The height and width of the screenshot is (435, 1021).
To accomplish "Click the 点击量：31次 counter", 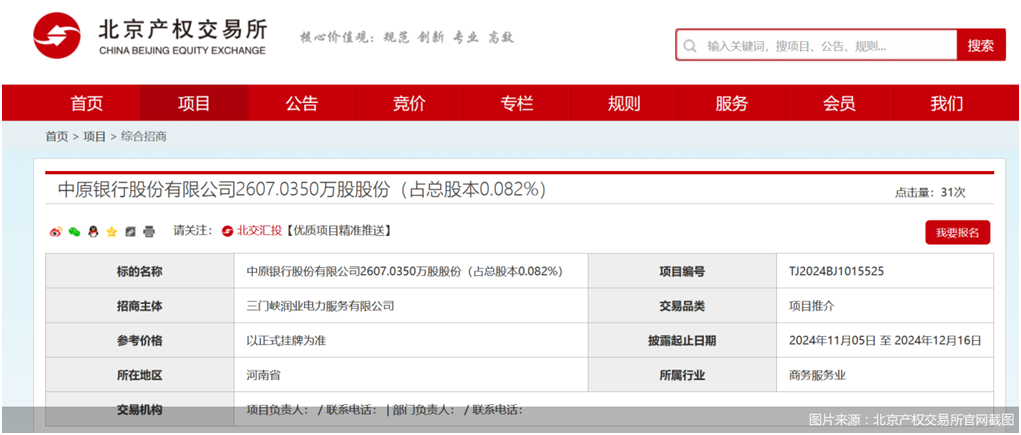I will [x=930, y=193].
